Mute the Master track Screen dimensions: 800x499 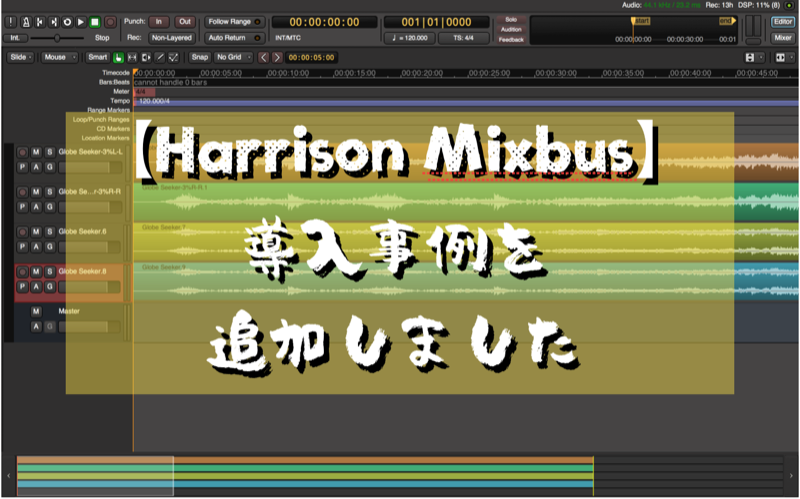(36, 311)
